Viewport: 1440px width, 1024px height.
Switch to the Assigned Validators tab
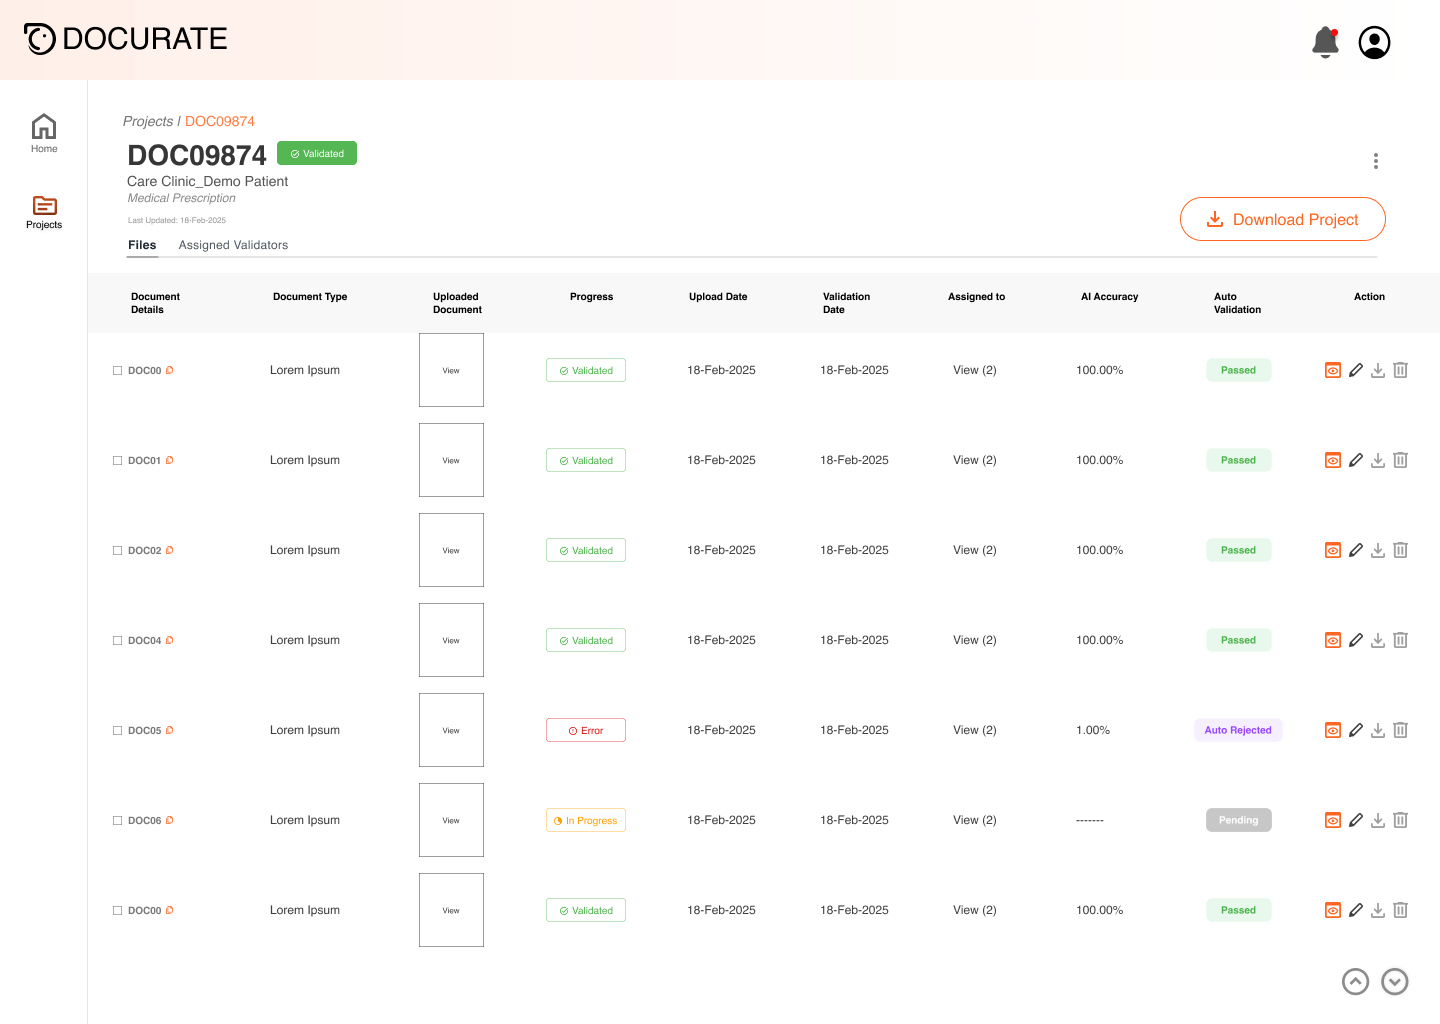[233, 245]
